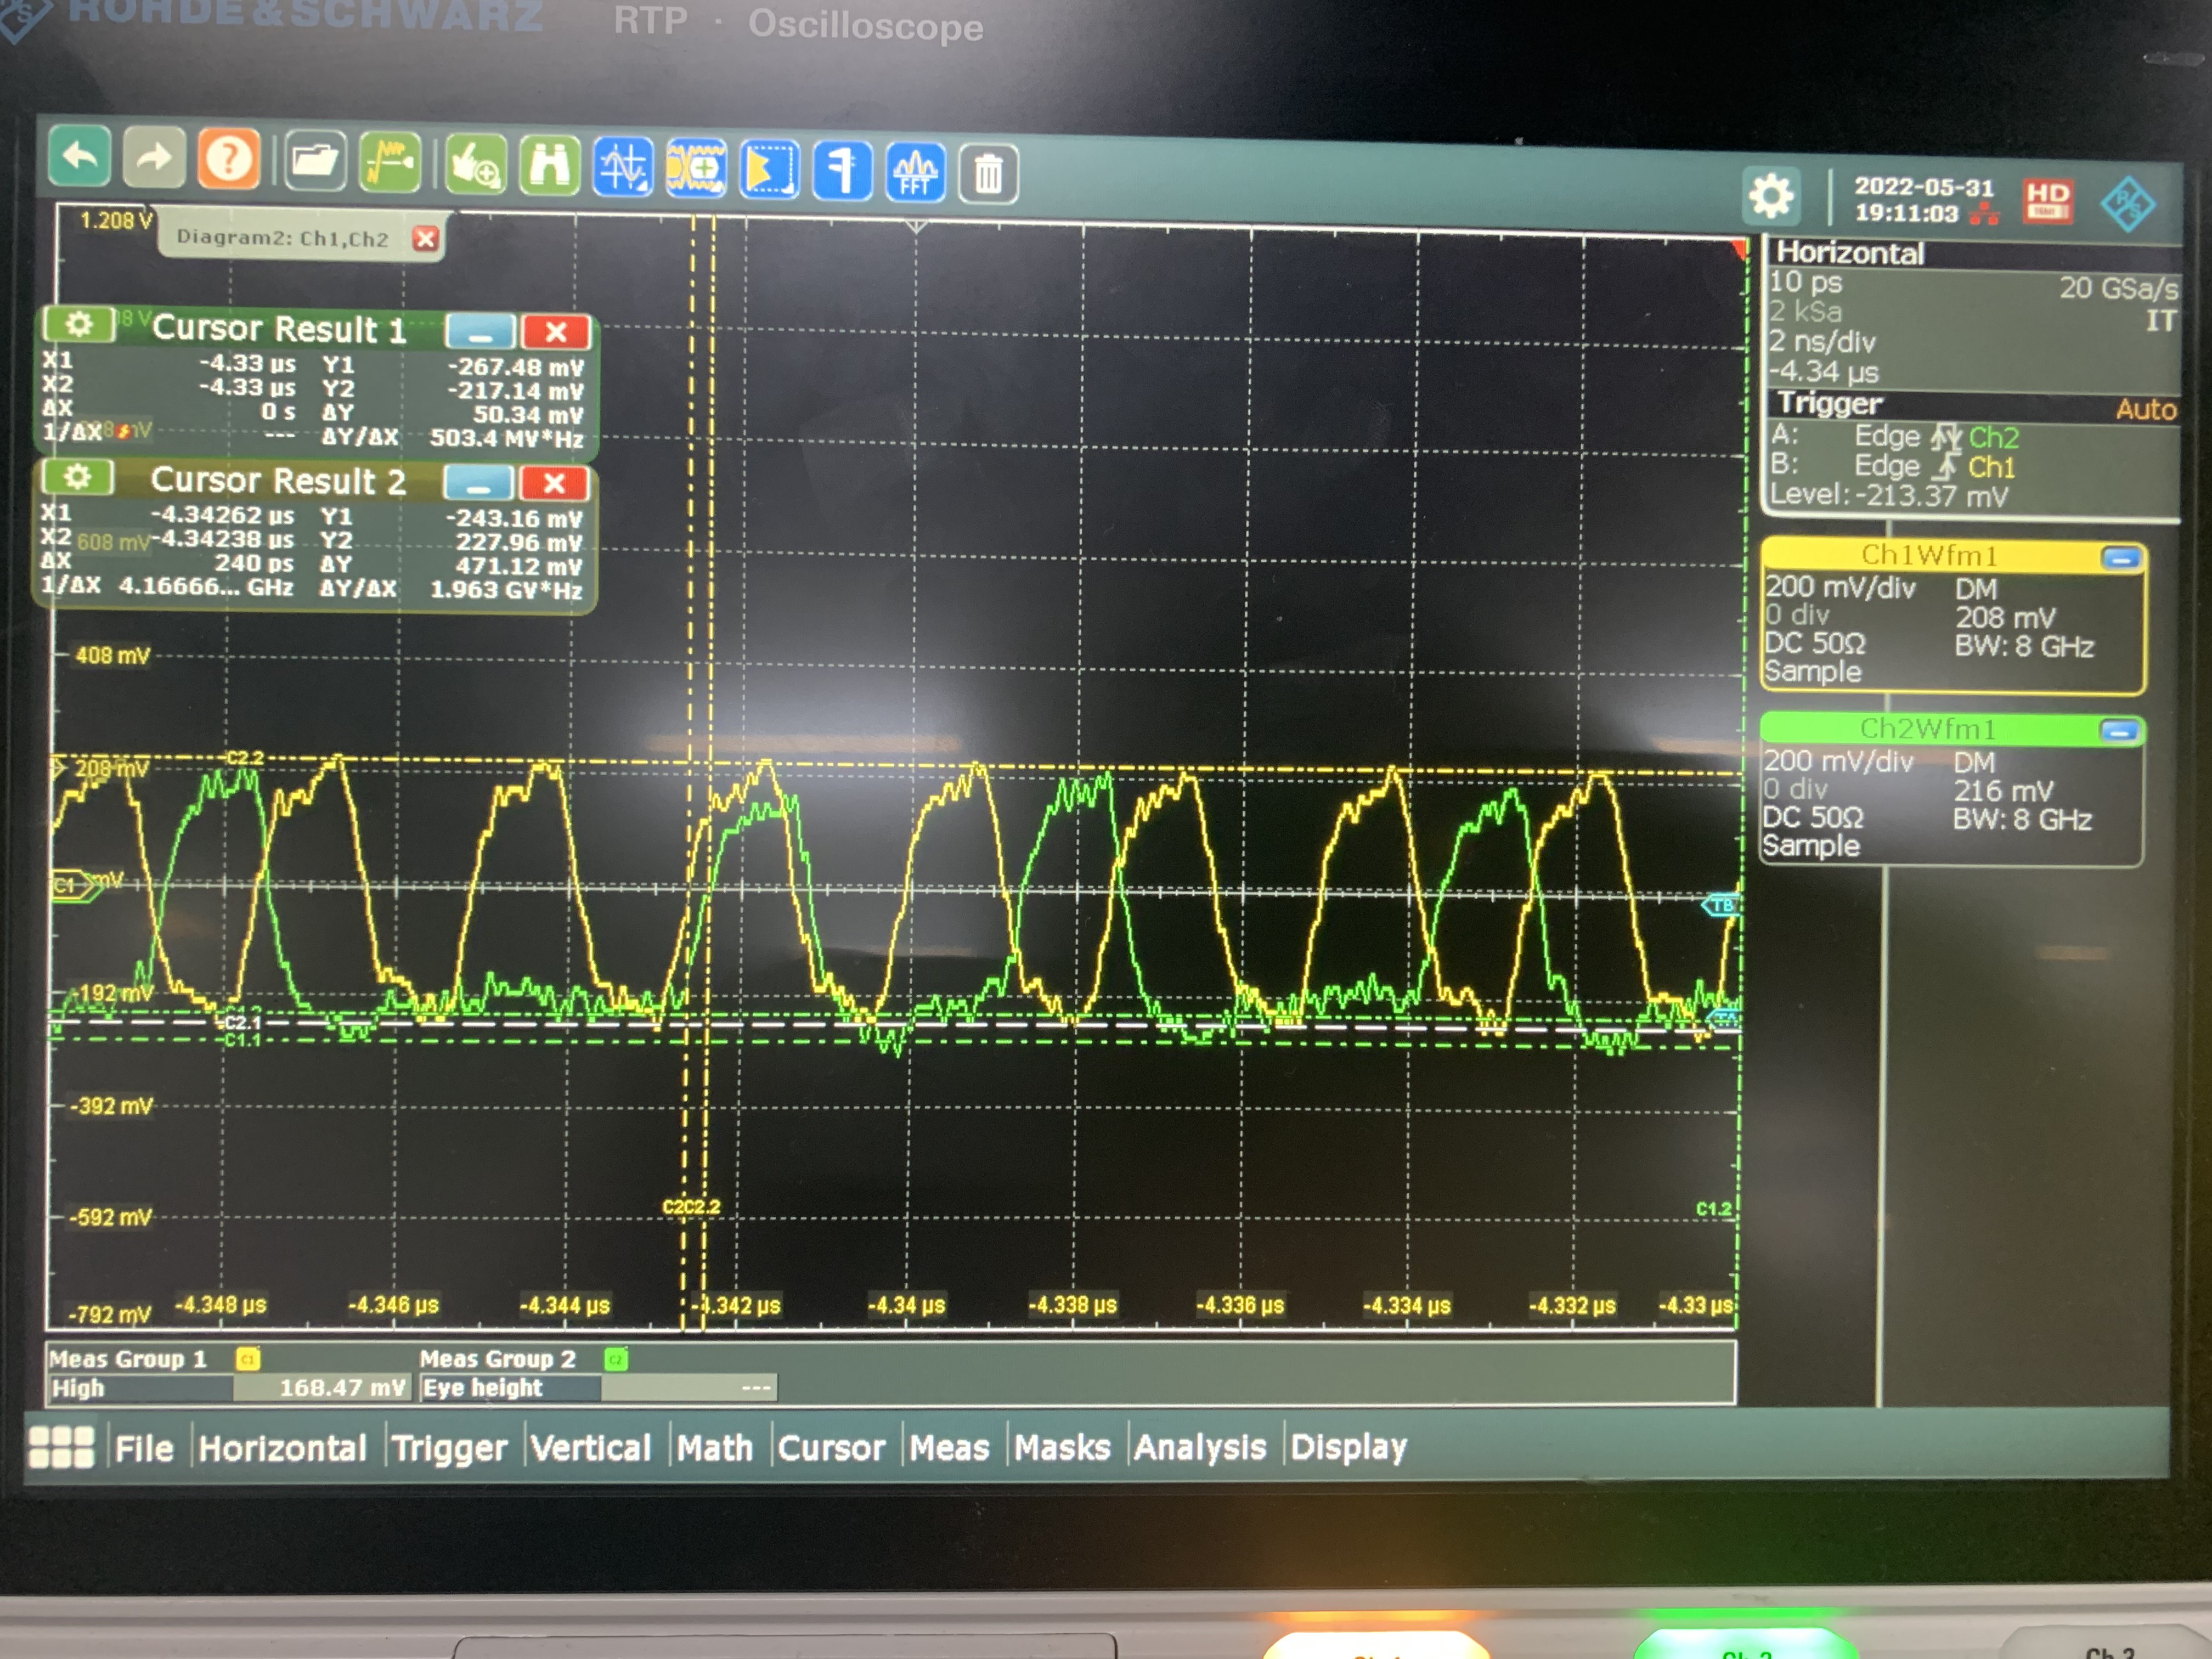Open the Trigger settings panel header
The height and width of the screenshot is (1659, 2212).
1830,403
